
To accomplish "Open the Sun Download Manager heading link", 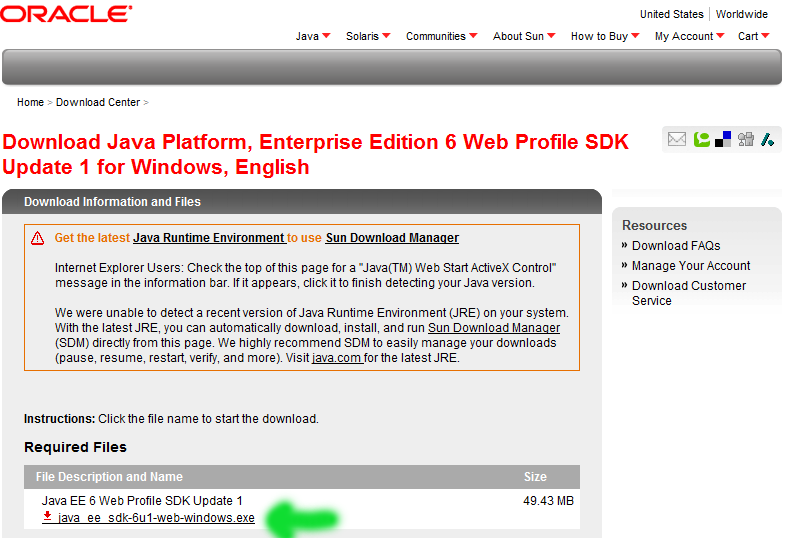I will [x=392, y=238].
